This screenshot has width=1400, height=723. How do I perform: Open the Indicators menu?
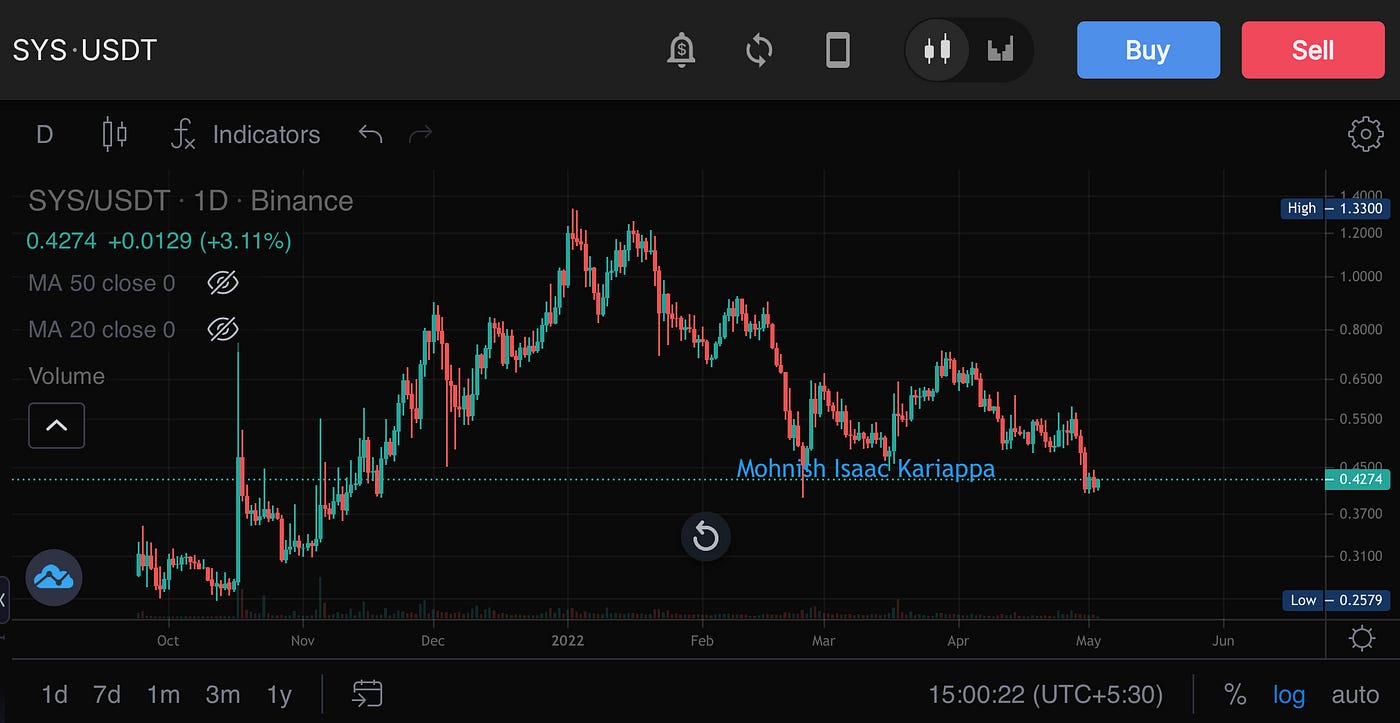(x=245, y=134)
